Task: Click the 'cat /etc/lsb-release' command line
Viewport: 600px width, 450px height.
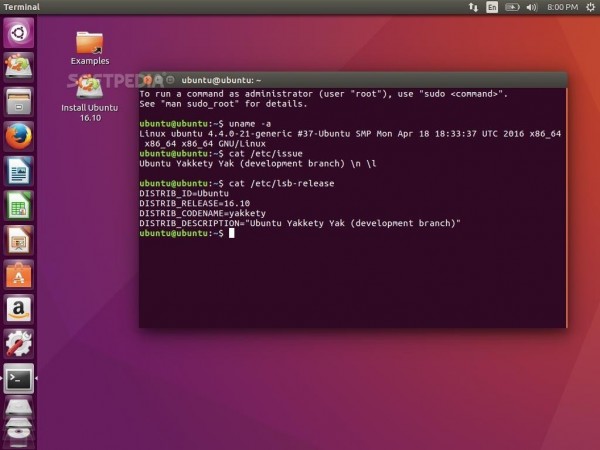Action: (236, 183)
